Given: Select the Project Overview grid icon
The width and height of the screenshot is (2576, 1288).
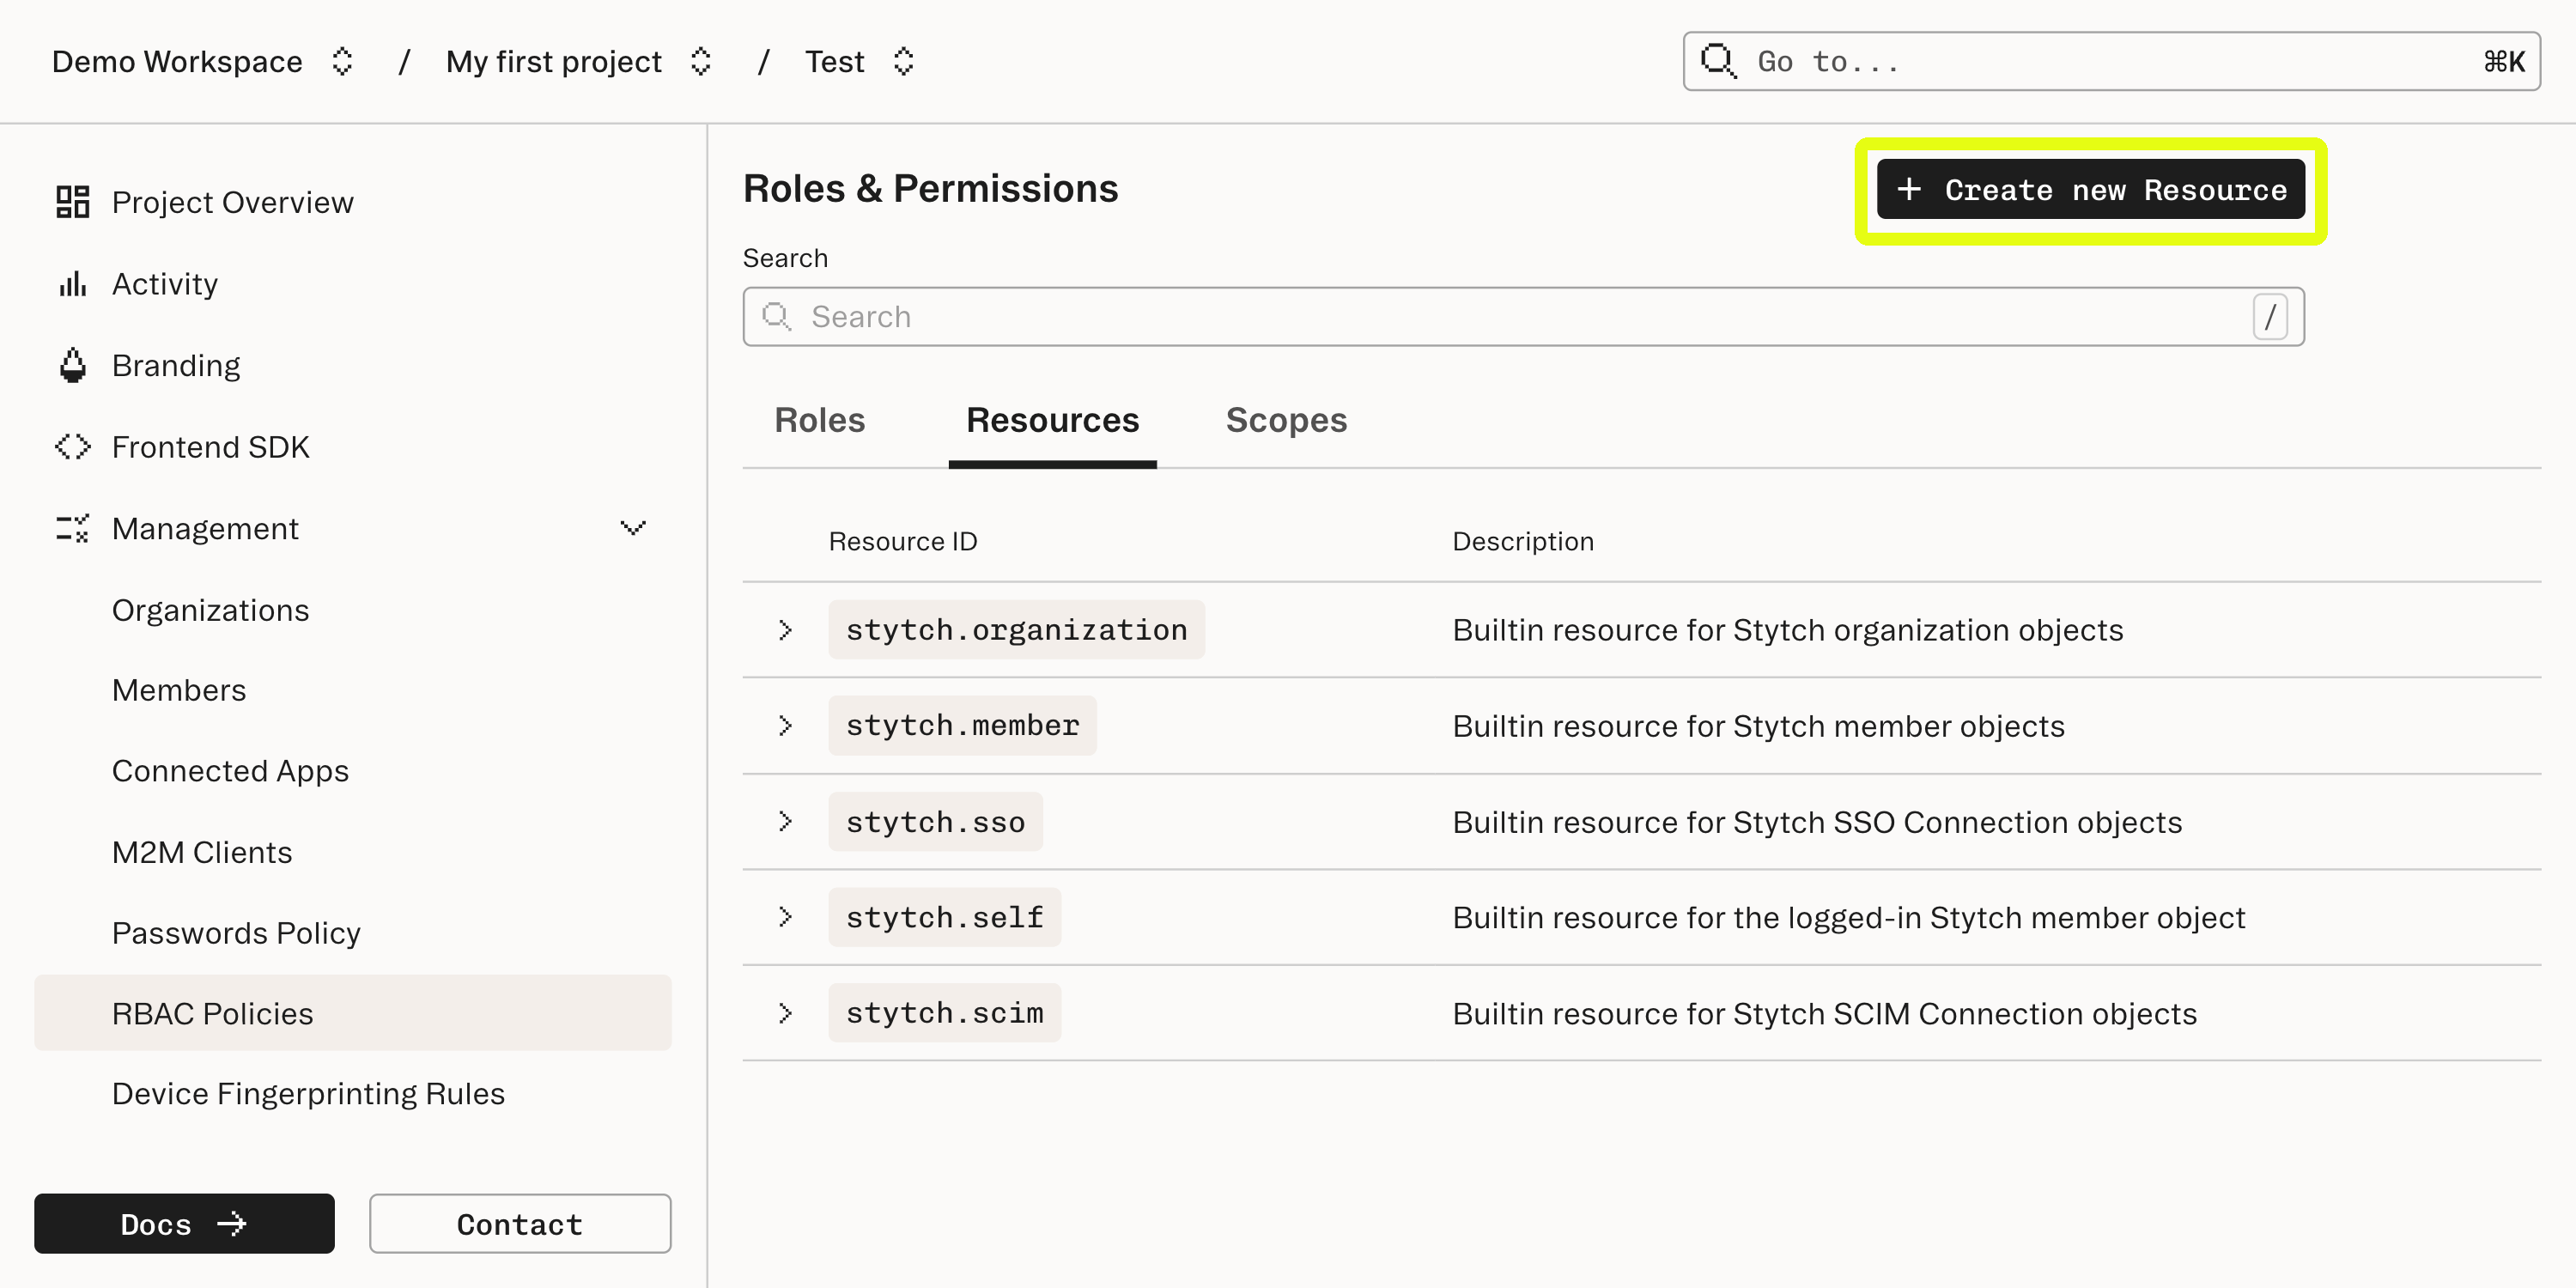Looking at the screenshot, I should [71, 201].
